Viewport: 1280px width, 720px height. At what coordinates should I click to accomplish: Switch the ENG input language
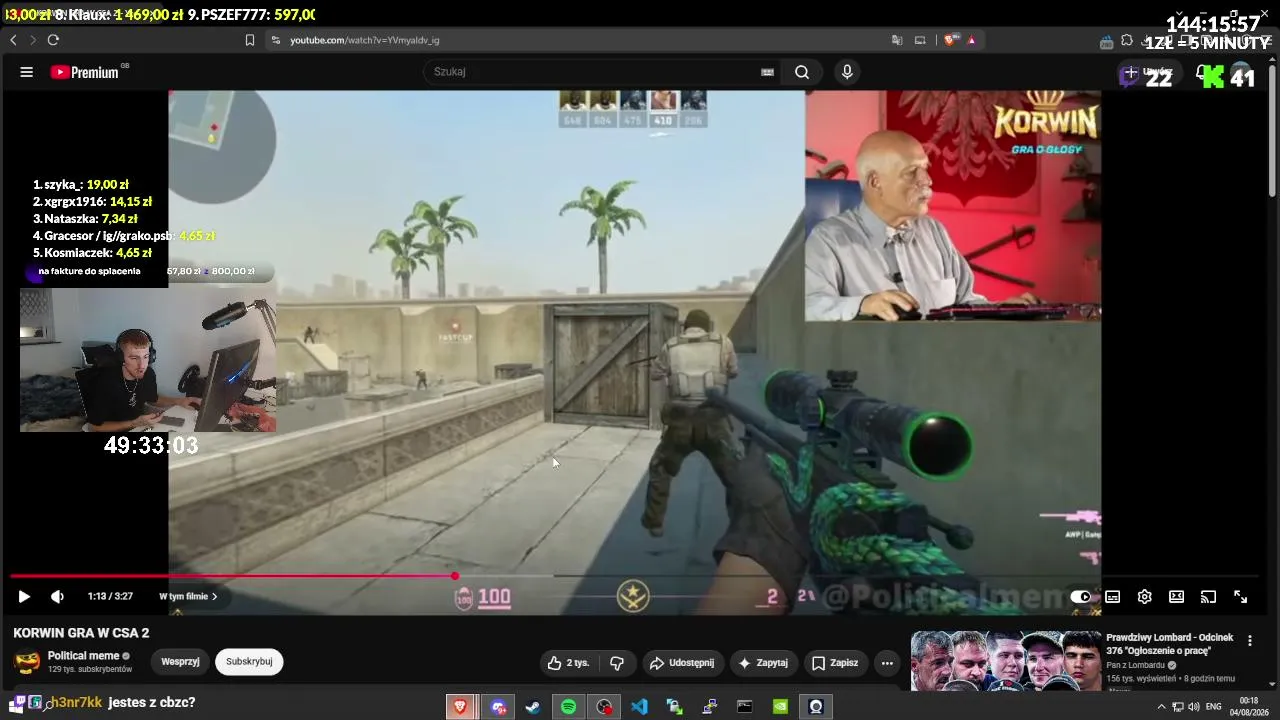click(1214, 707)
